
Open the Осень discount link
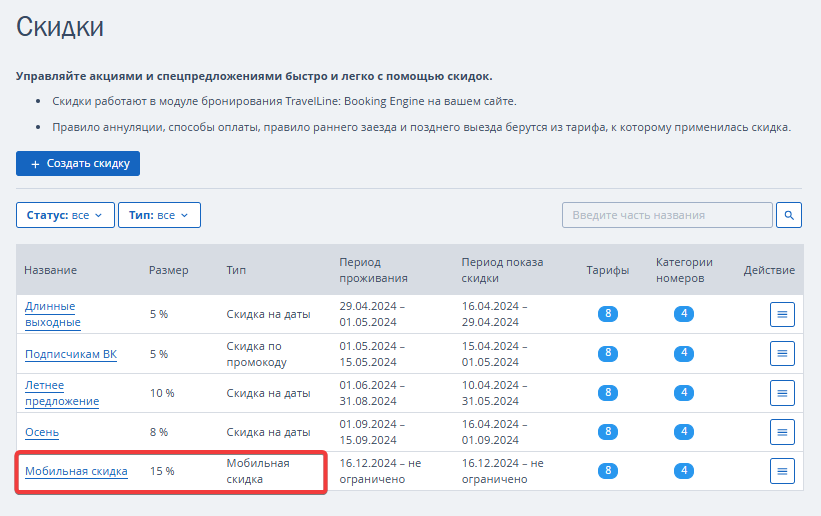pyautogui.click(x=42, y=432)
